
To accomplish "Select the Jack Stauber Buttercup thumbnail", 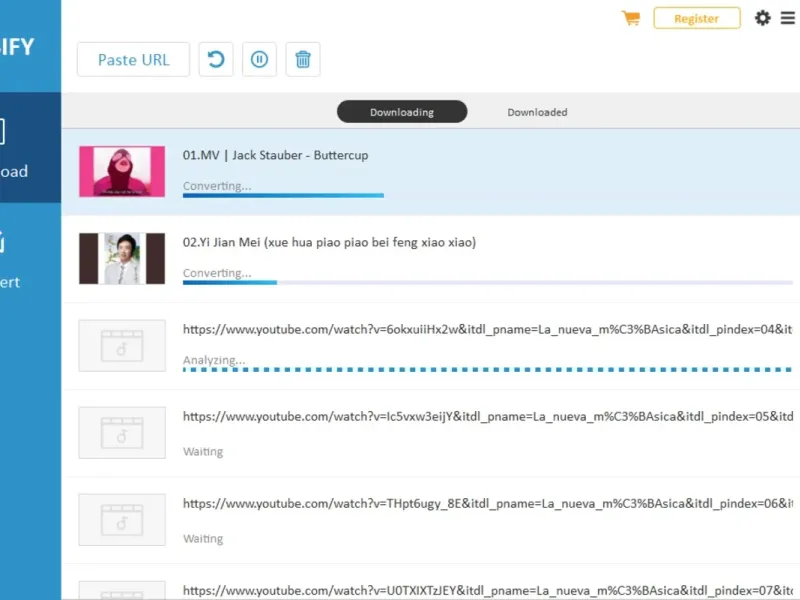I will tap(122, 171).
